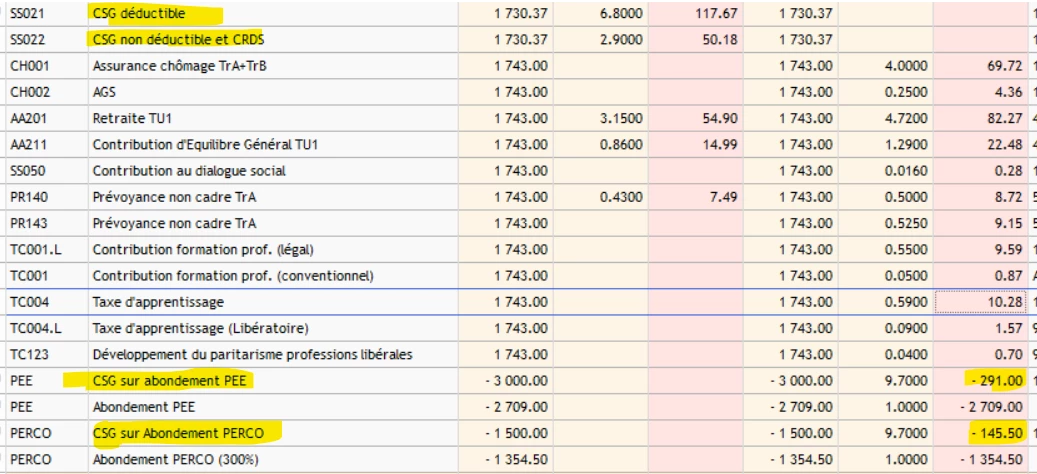Select the SS021 code cell
Image resolution: width=1037 pixels, height=474 pixels.
(28, 13)
